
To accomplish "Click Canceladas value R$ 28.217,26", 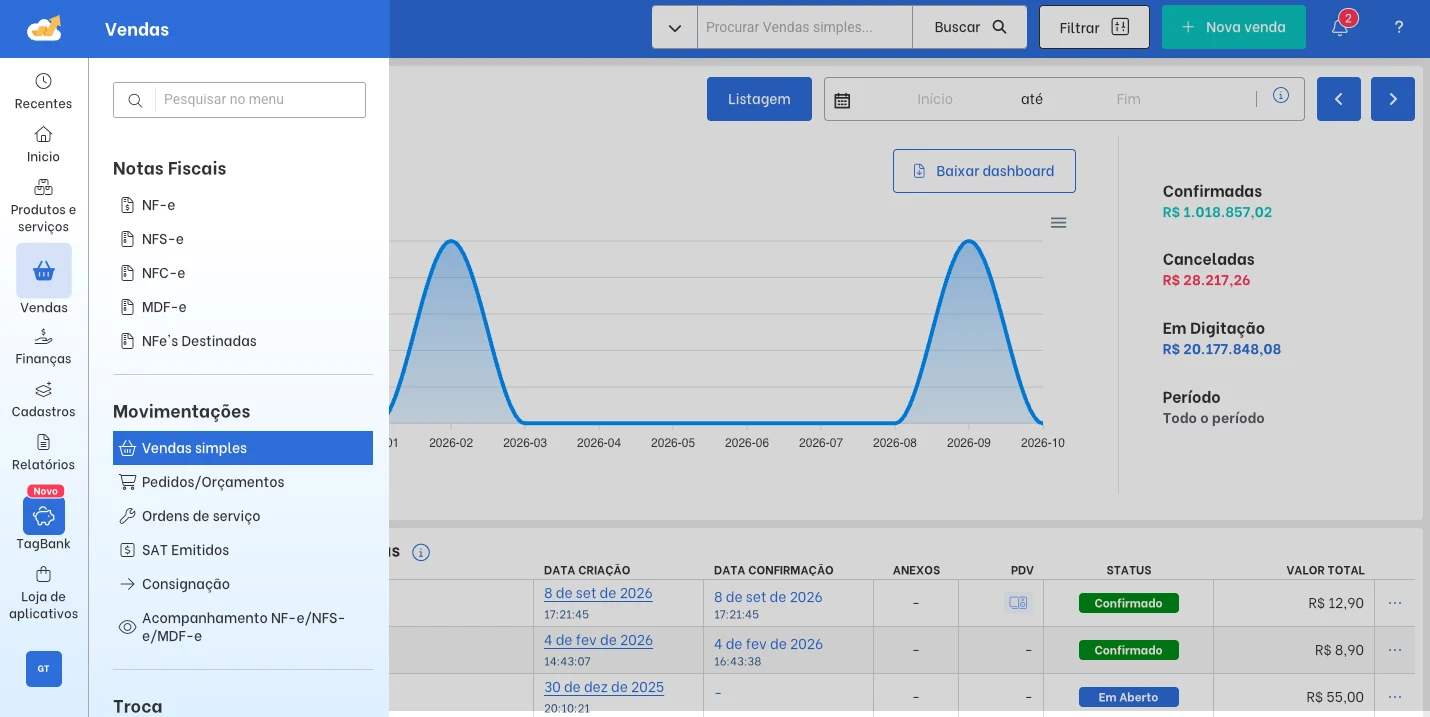I will pos(1206,280).
